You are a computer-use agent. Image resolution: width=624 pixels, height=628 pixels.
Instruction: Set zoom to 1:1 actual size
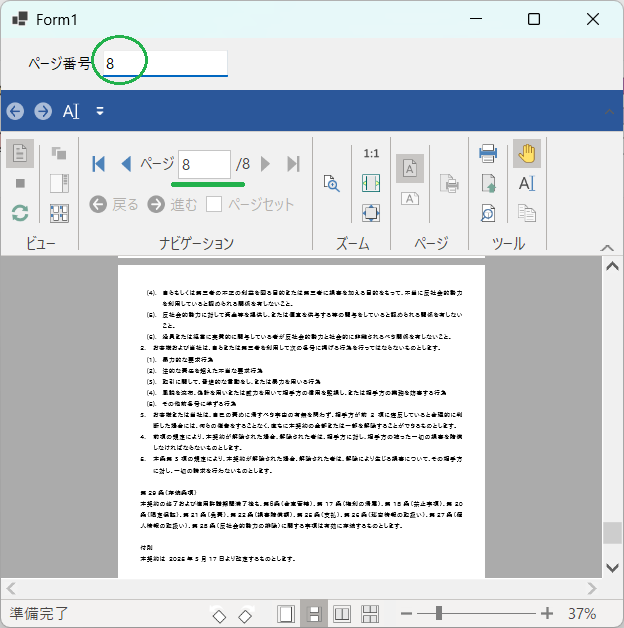click(371, 153)
